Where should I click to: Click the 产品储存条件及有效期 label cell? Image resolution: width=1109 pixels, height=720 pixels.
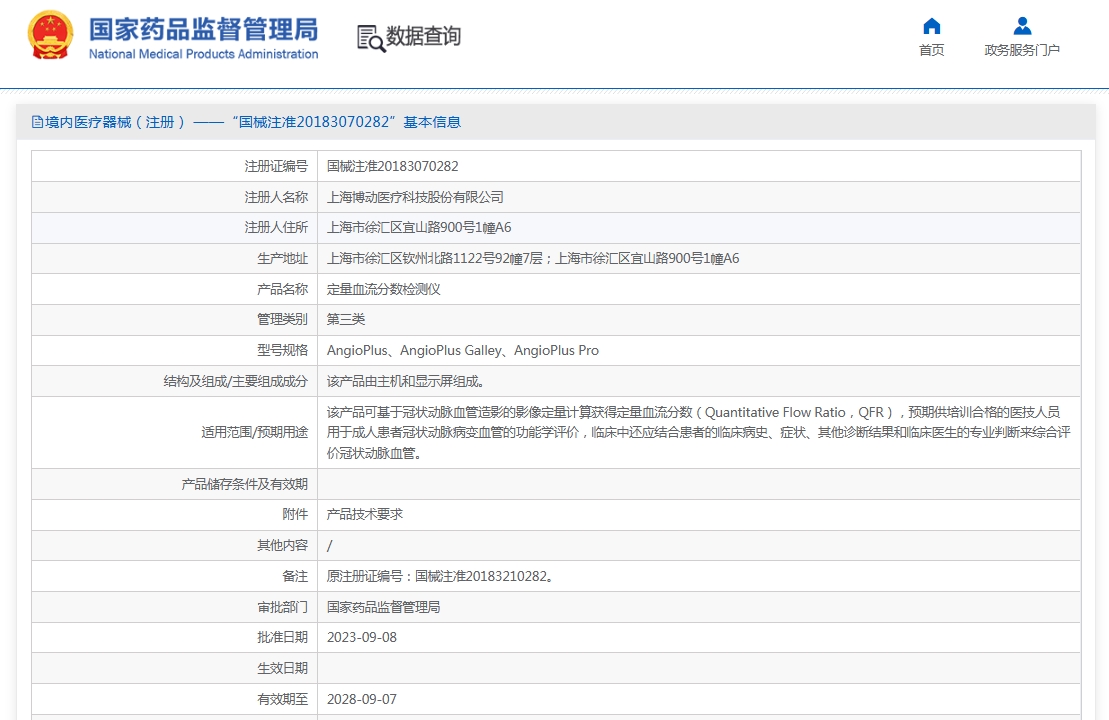175,484
